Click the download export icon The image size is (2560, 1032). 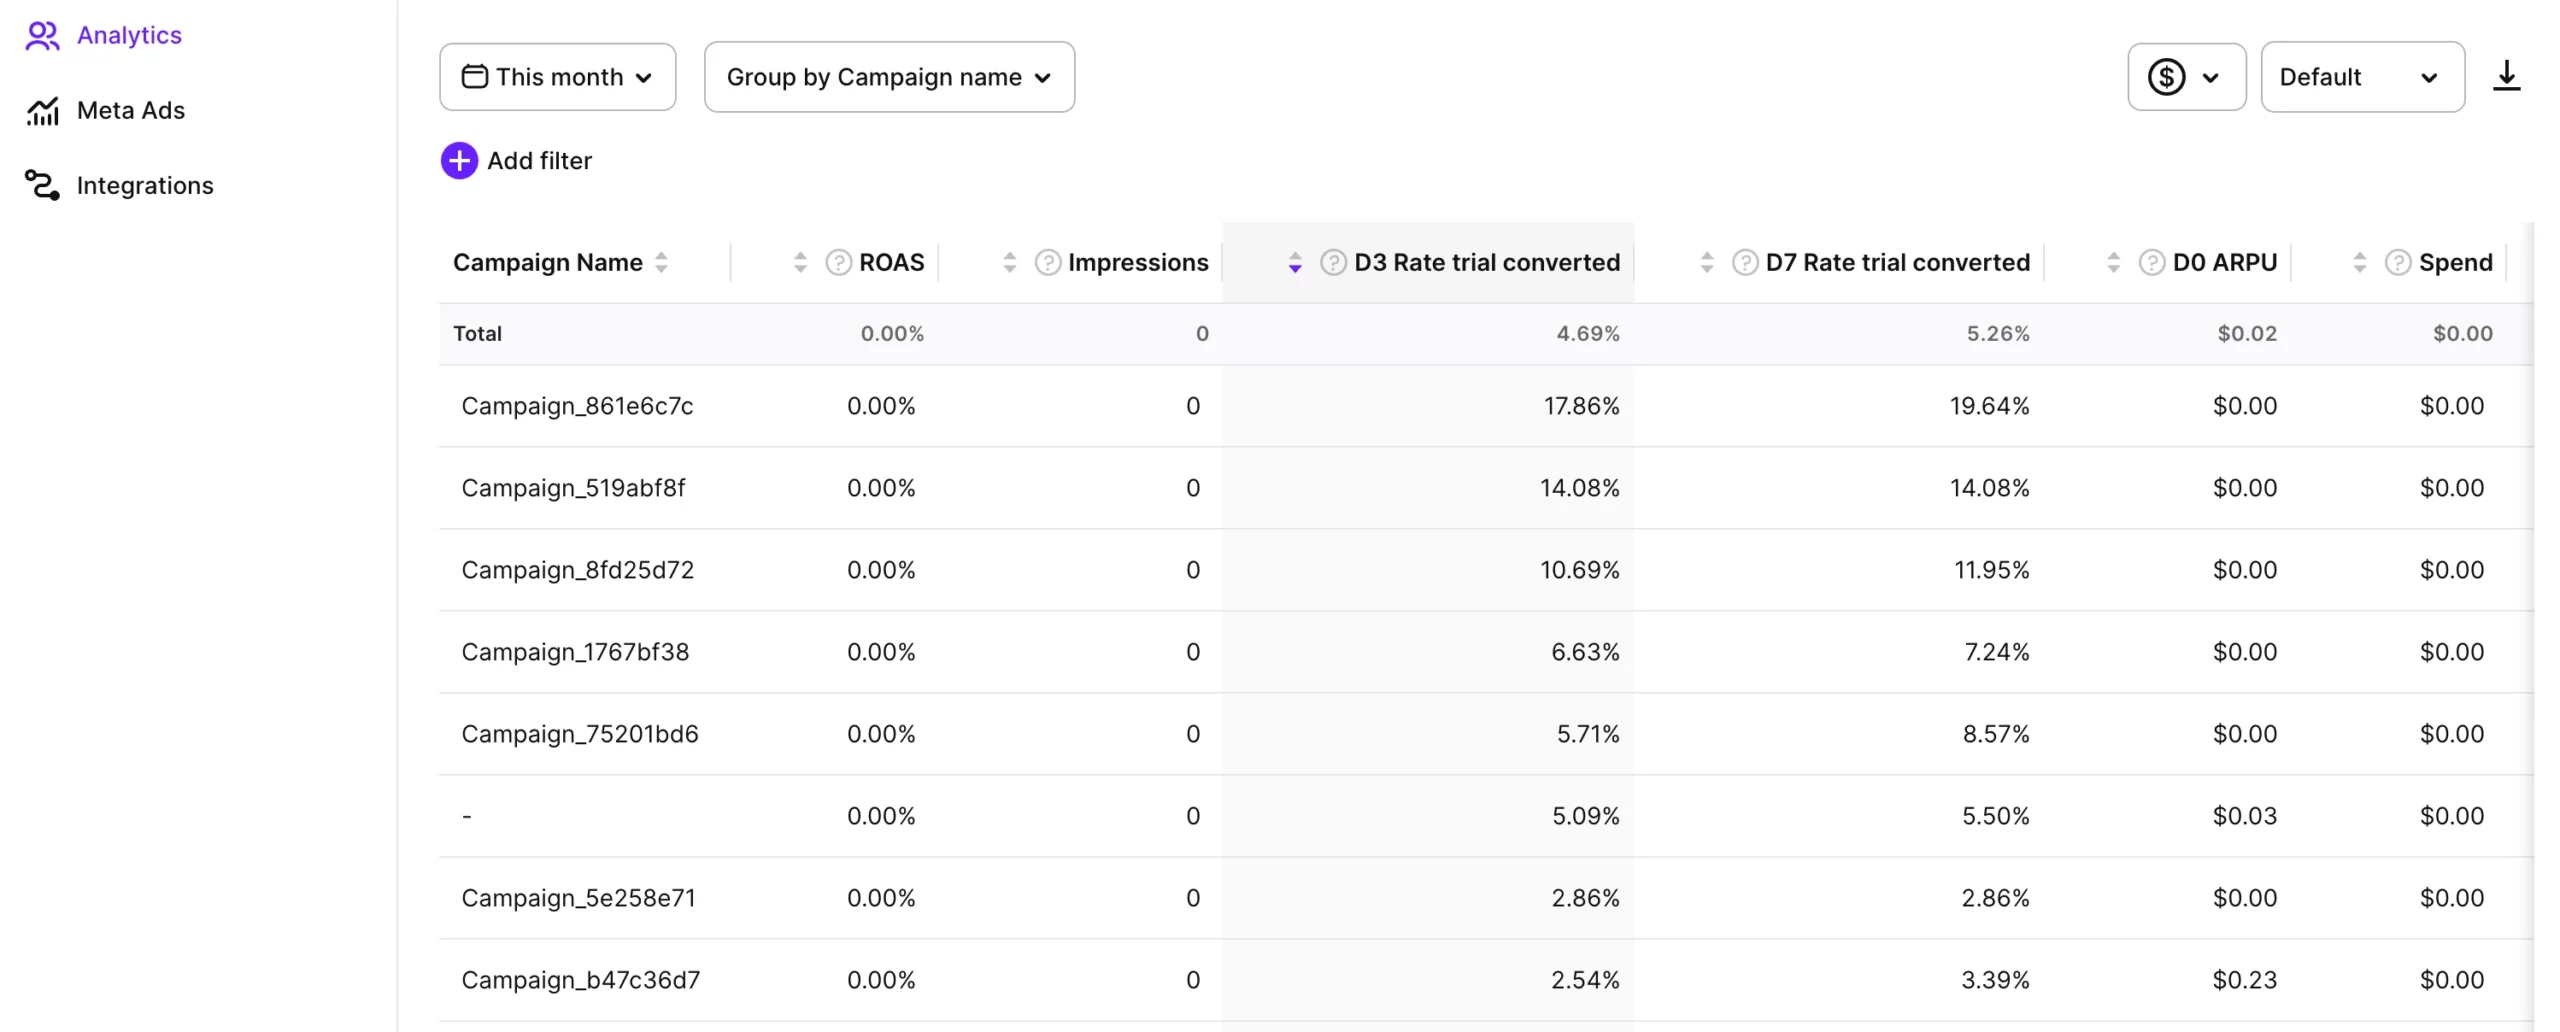[2506, 75]
